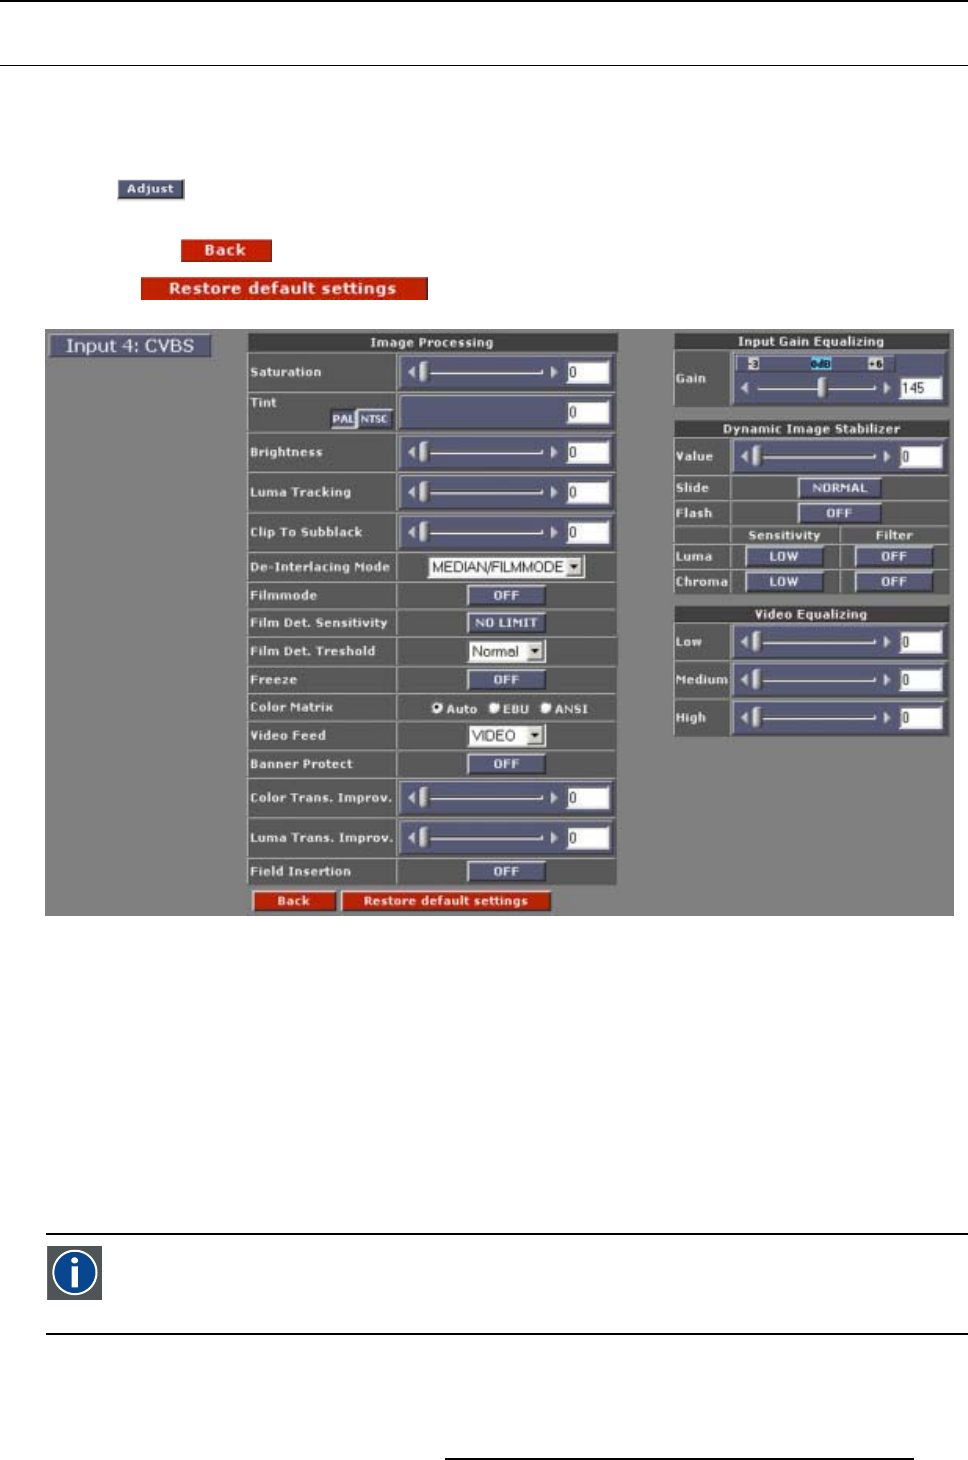This screenshot has width=968, height=1460.
Task: Click the Gain slider left arrow
Action: click(744, 387)
